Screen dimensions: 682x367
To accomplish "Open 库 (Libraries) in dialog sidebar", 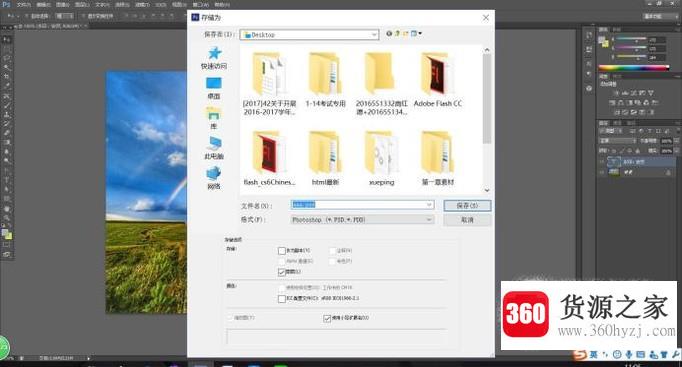I will [x=214, y=118].
